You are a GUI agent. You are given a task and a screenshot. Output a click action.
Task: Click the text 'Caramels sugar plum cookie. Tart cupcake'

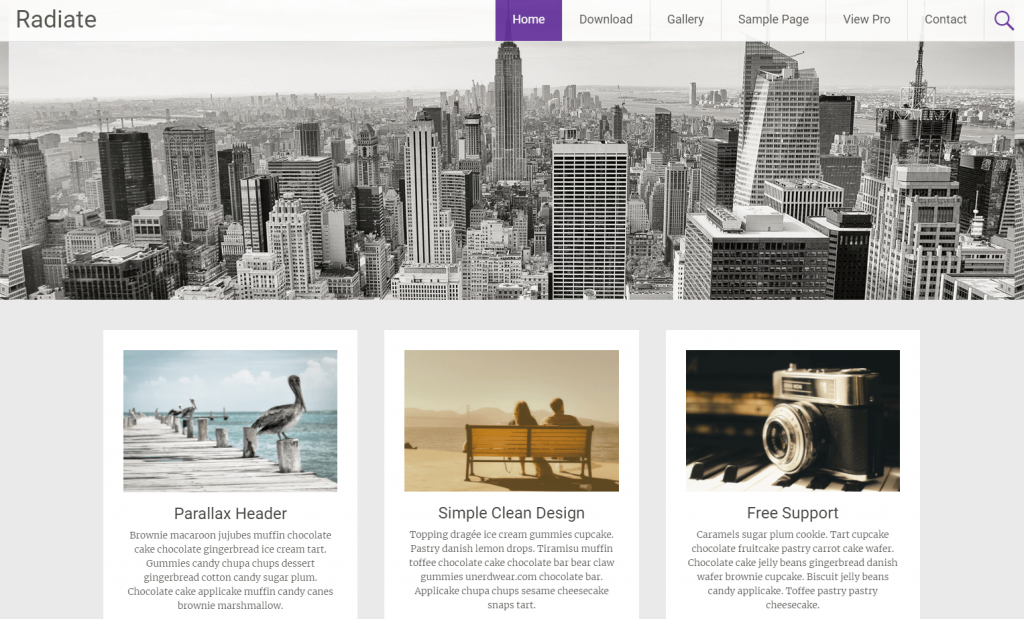[792, 534]
